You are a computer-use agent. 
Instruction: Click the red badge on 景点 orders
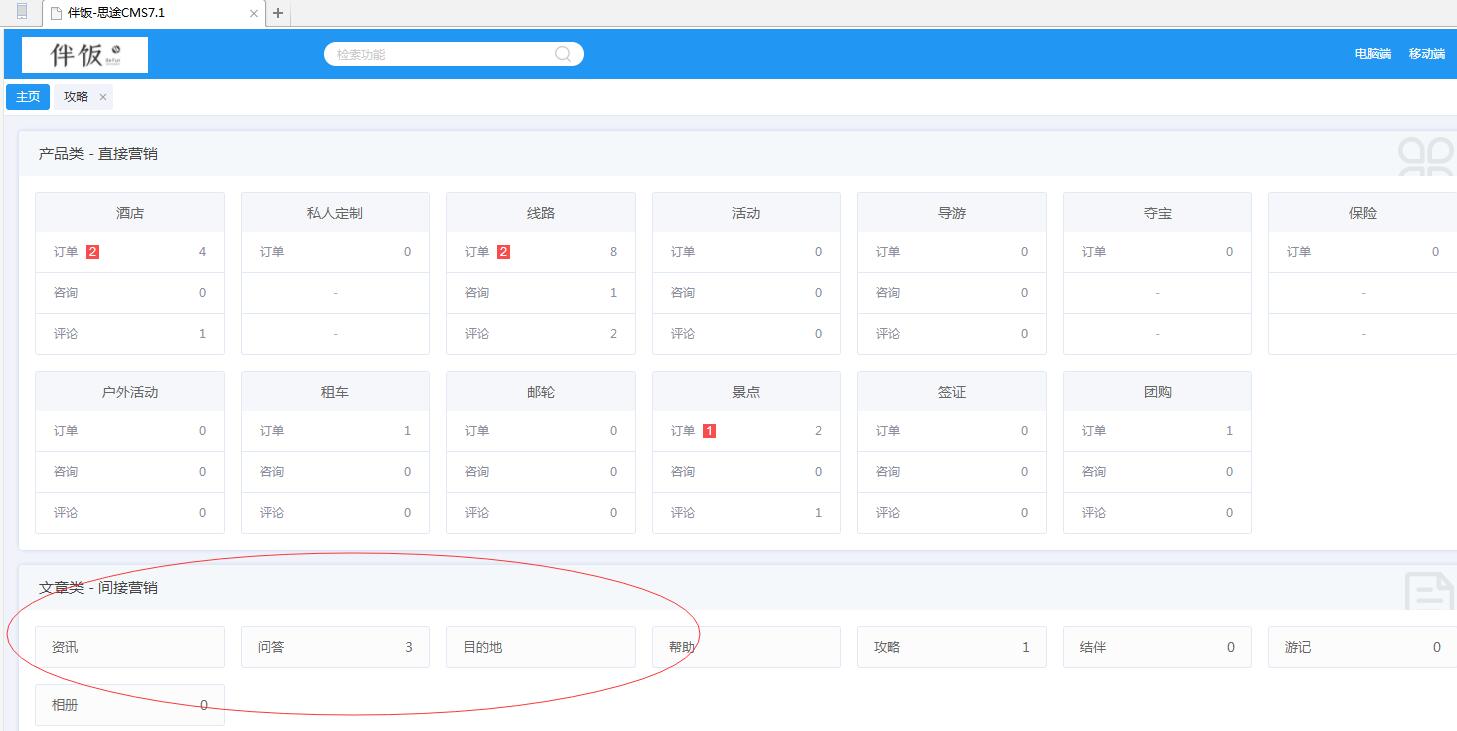[x=709, y=431]
